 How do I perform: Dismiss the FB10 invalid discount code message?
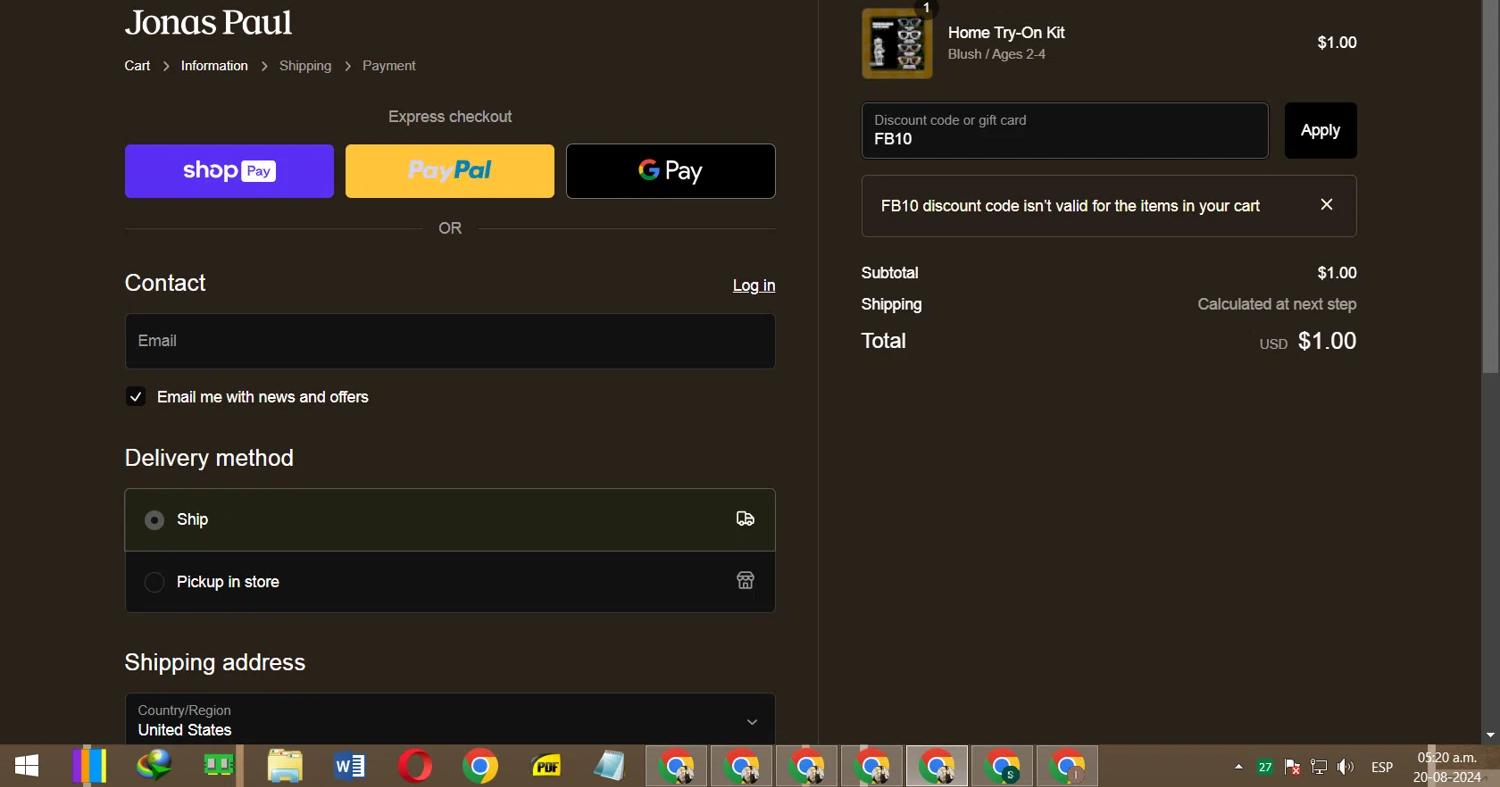click(x=1326, y=205)
